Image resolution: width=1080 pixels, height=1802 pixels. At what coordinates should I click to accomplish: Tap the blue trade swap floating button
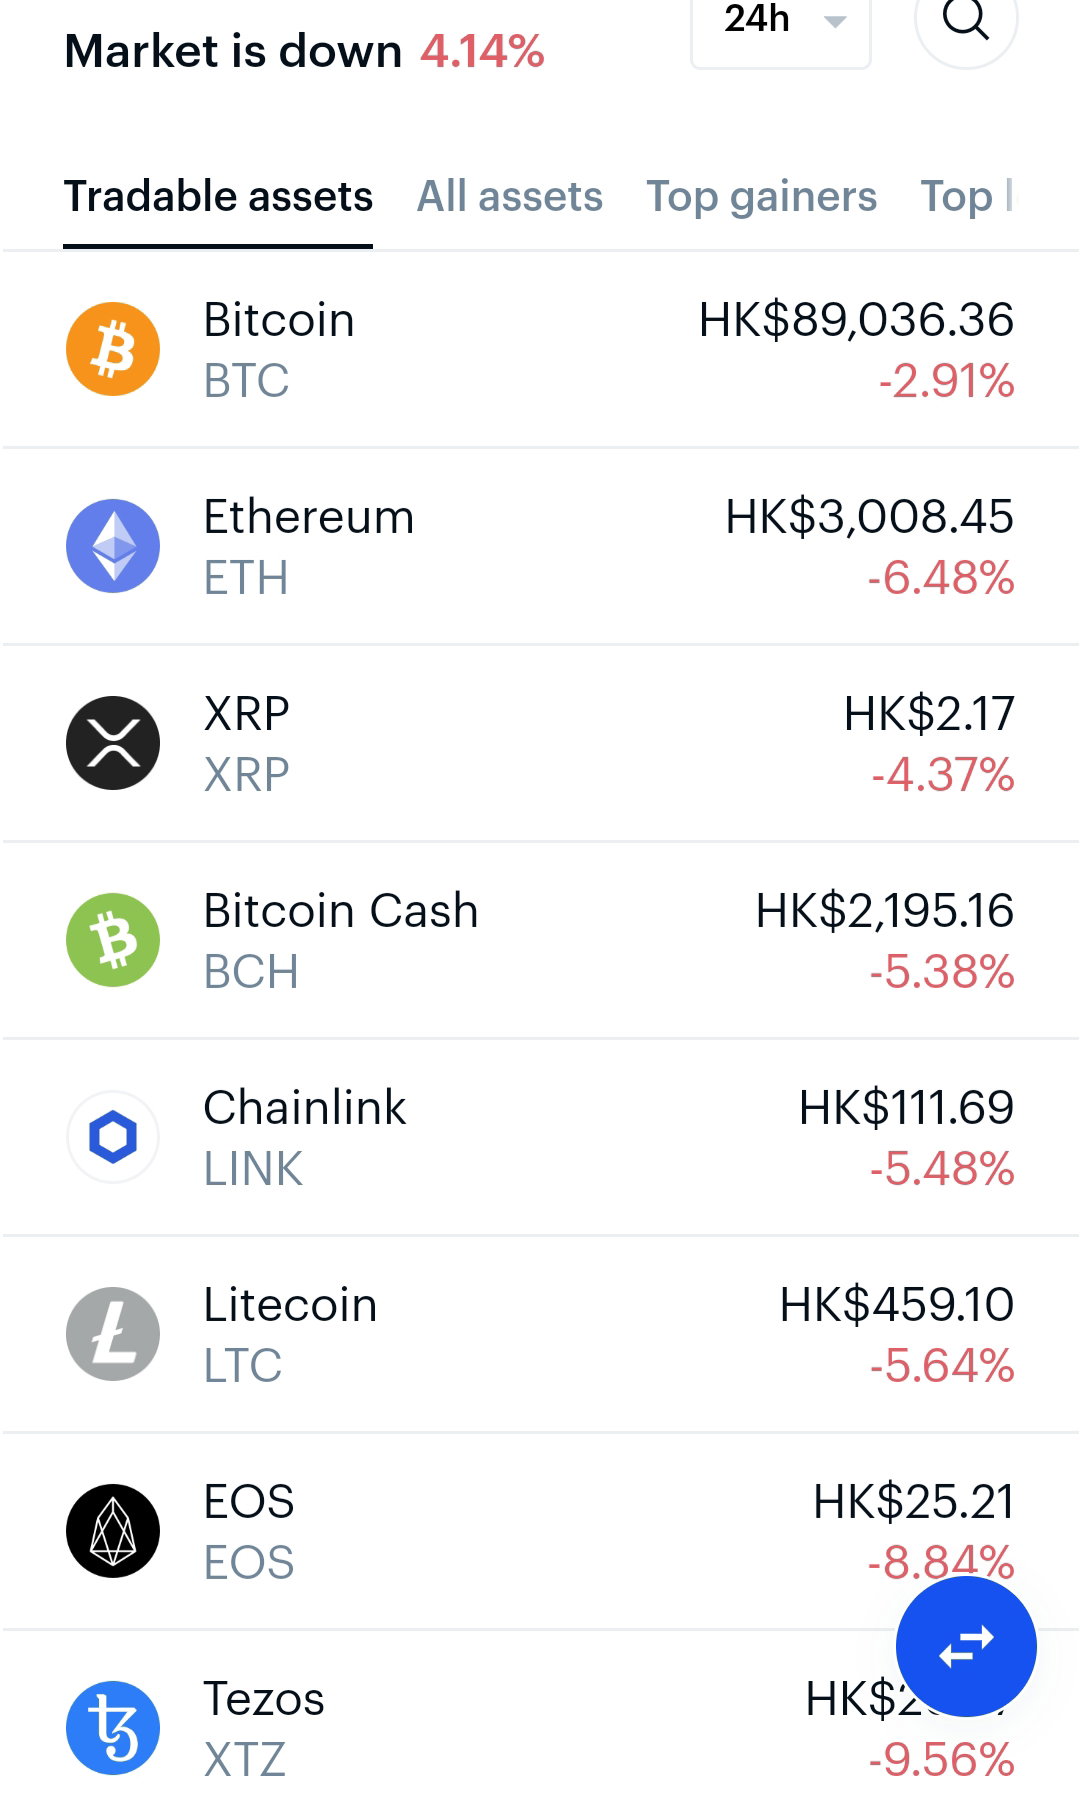pos(966,1647)
